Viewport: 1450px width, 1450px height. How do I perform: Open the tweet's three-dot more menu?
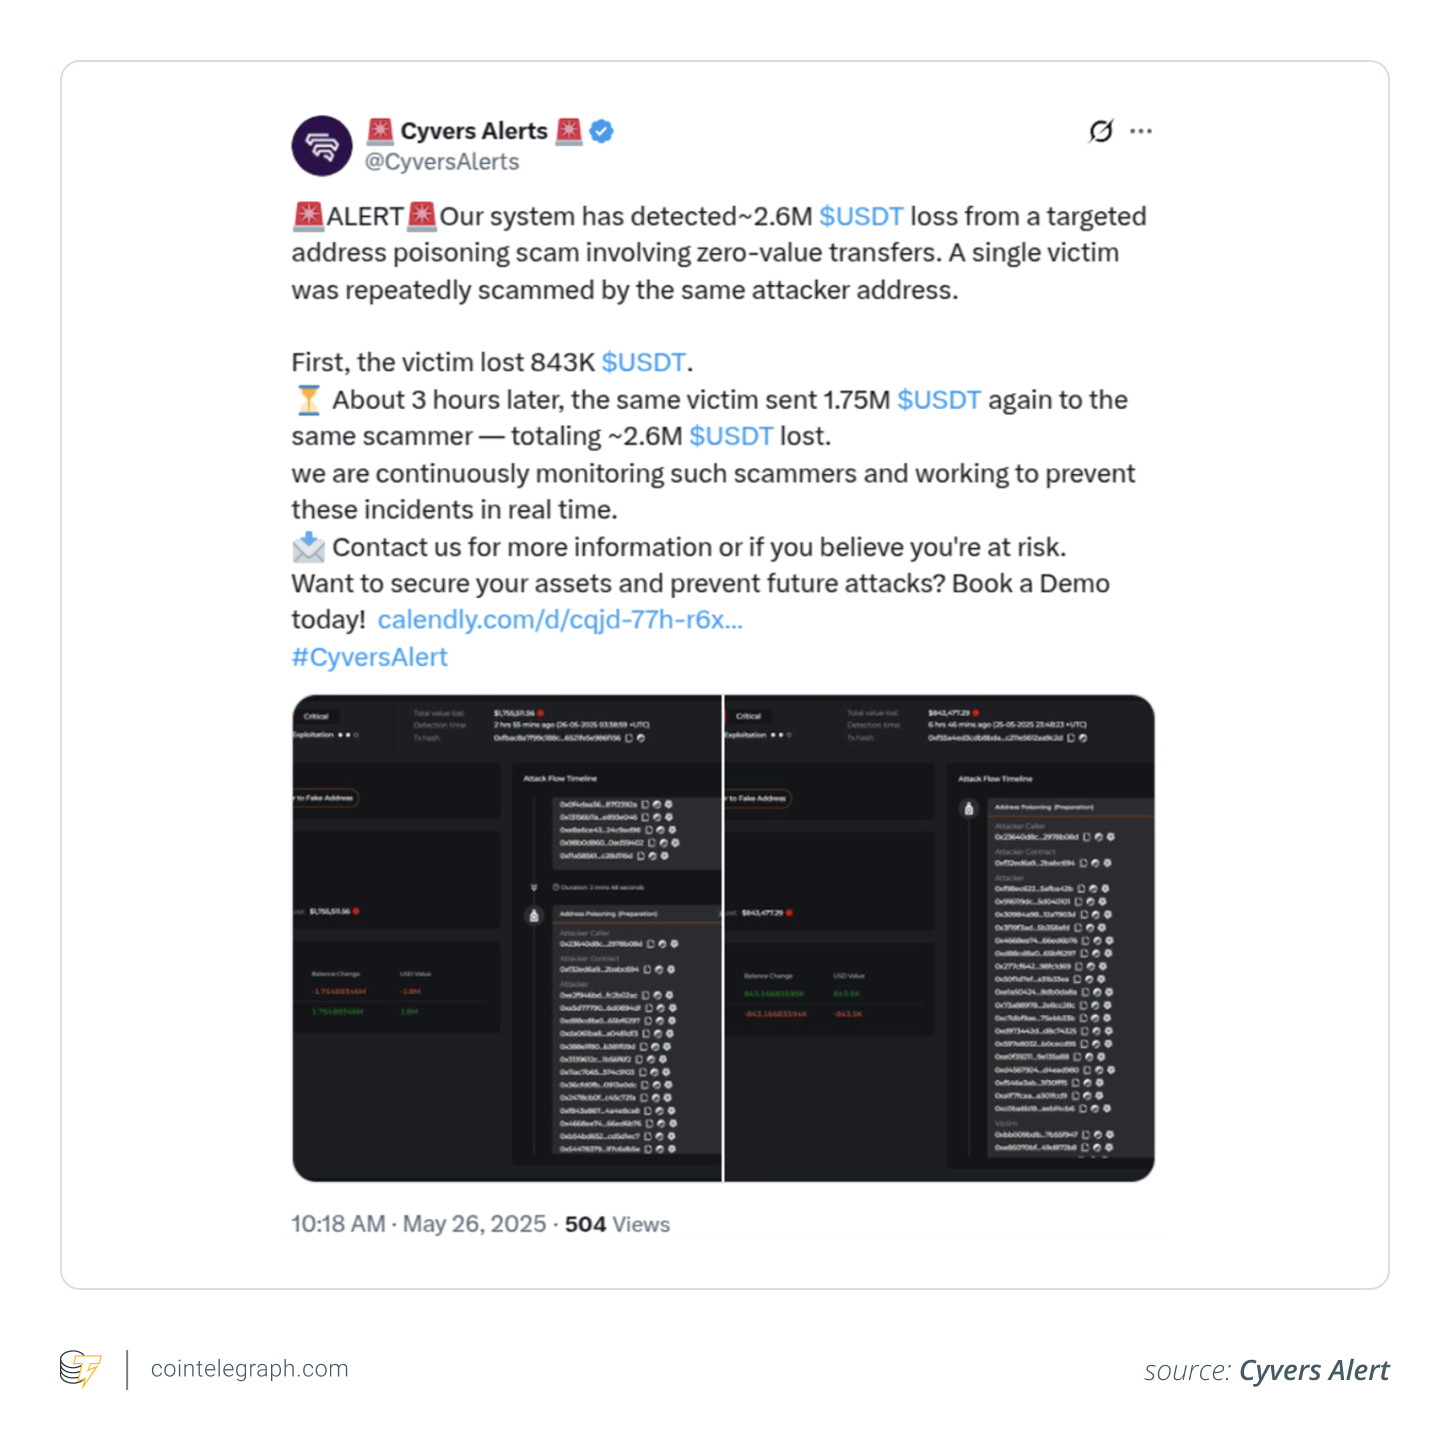pyautogui.click(x=1141, y=131)
